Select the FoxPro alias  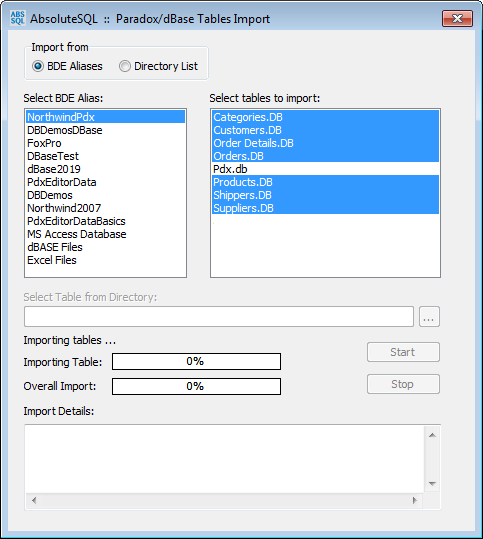click(106, 143)
